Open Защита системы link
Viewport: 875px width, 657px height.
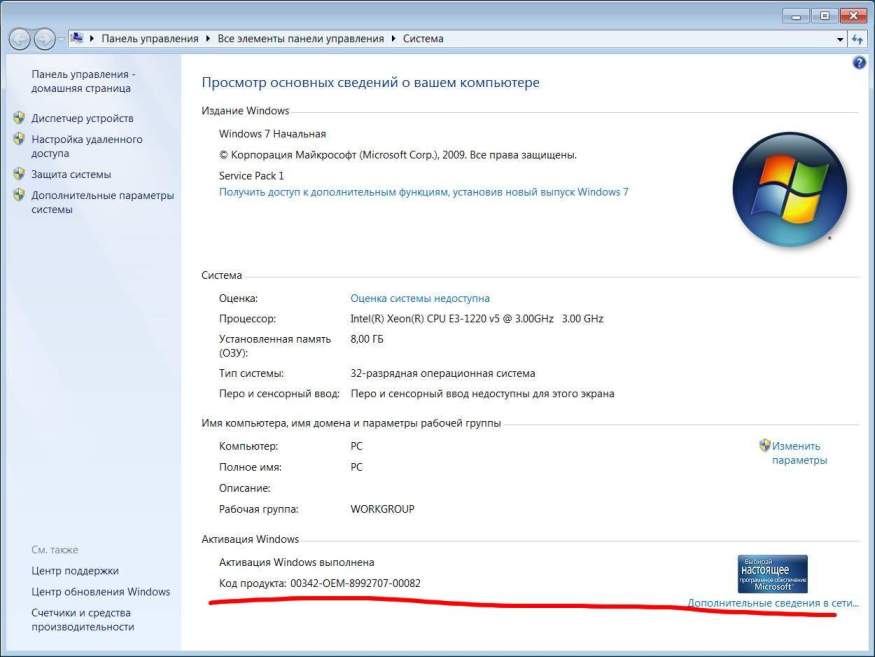tap(71, 174)
